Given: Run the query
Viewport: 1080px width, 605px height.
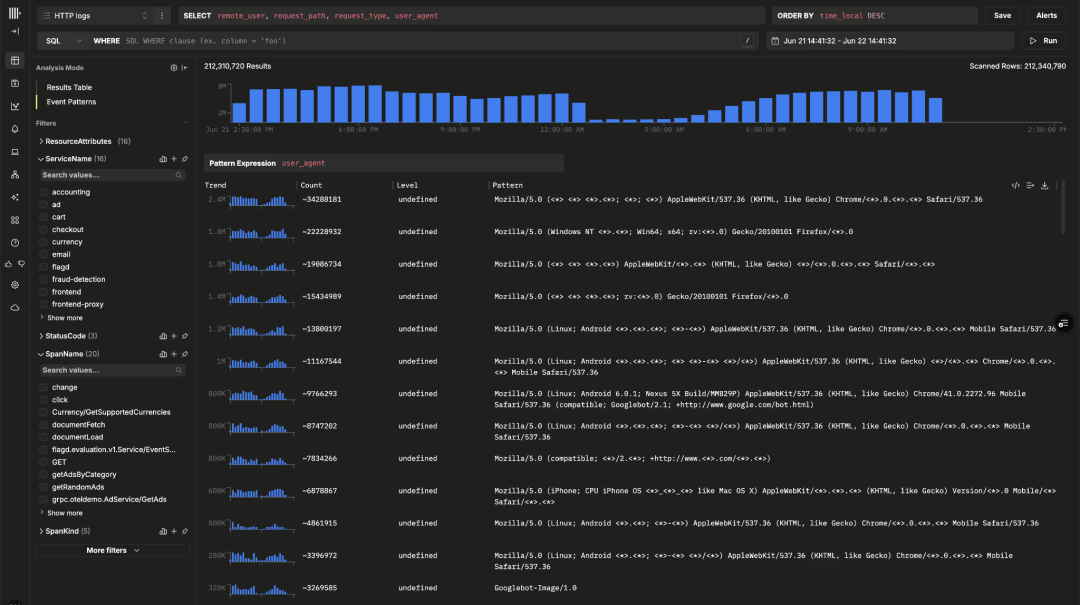Looking at the screenshot, I should [x=1043, y=41].
